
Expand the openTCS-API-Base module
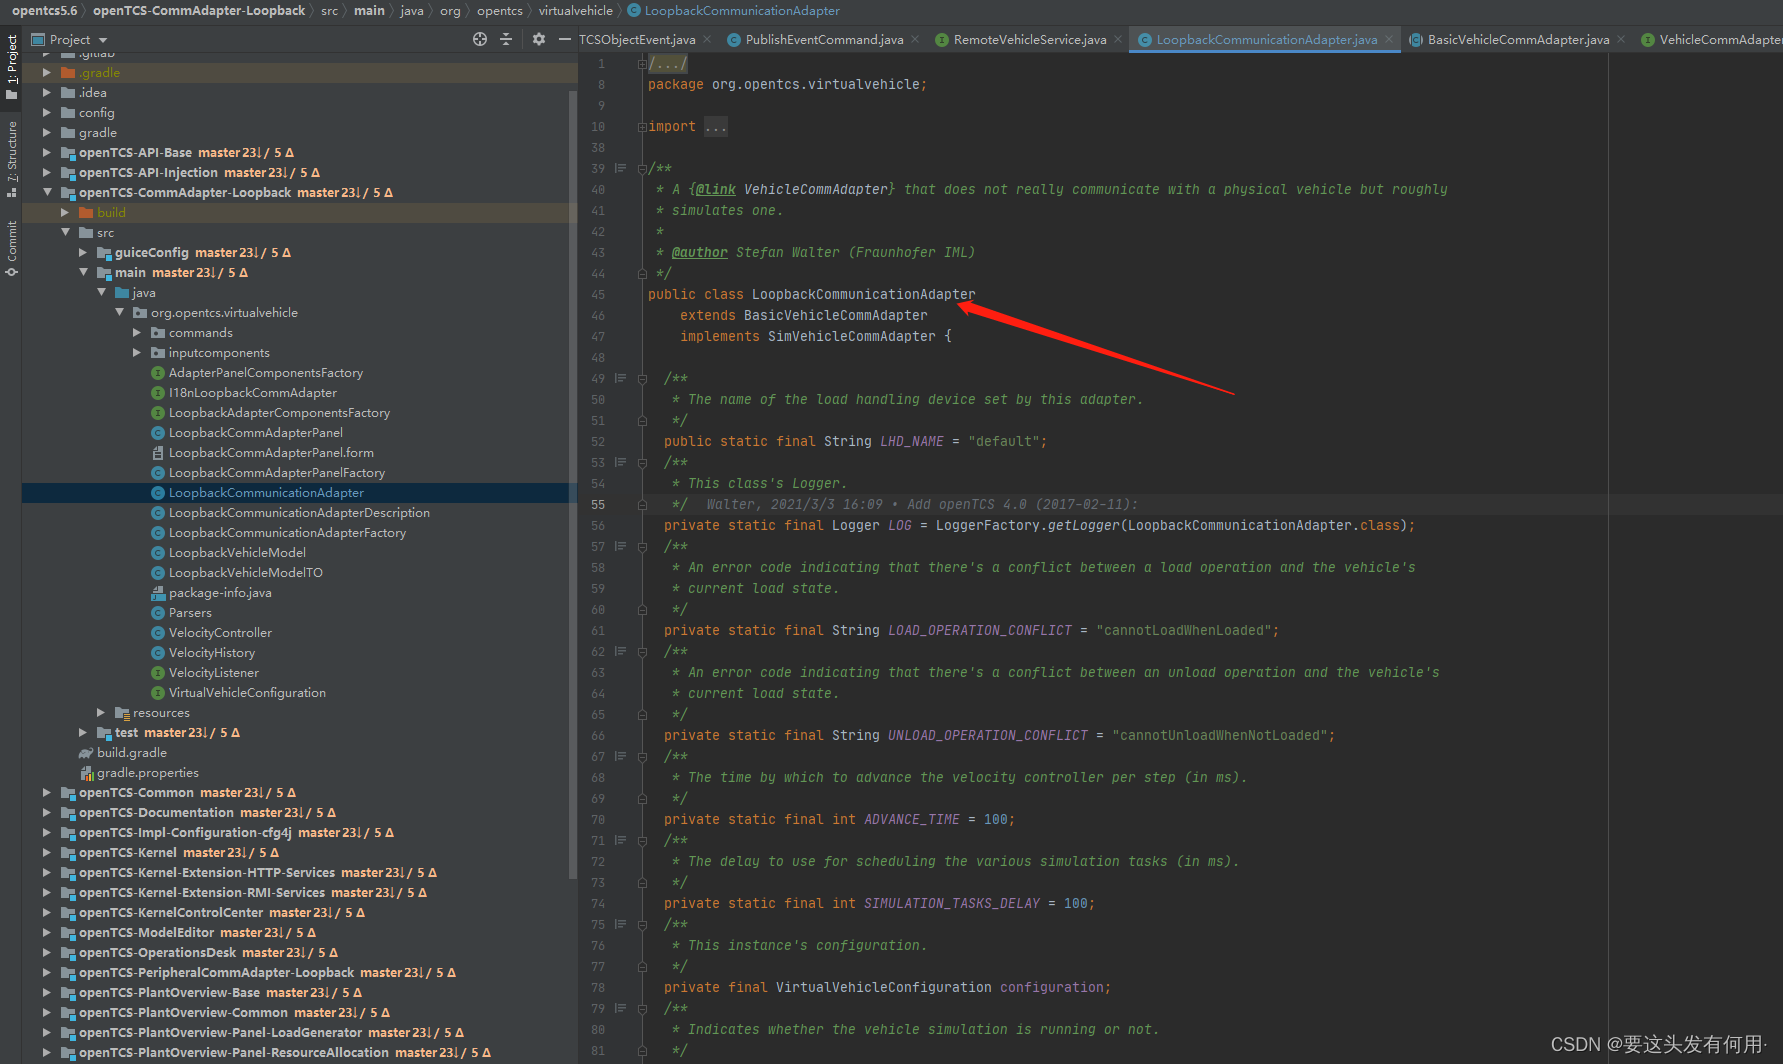46,152
